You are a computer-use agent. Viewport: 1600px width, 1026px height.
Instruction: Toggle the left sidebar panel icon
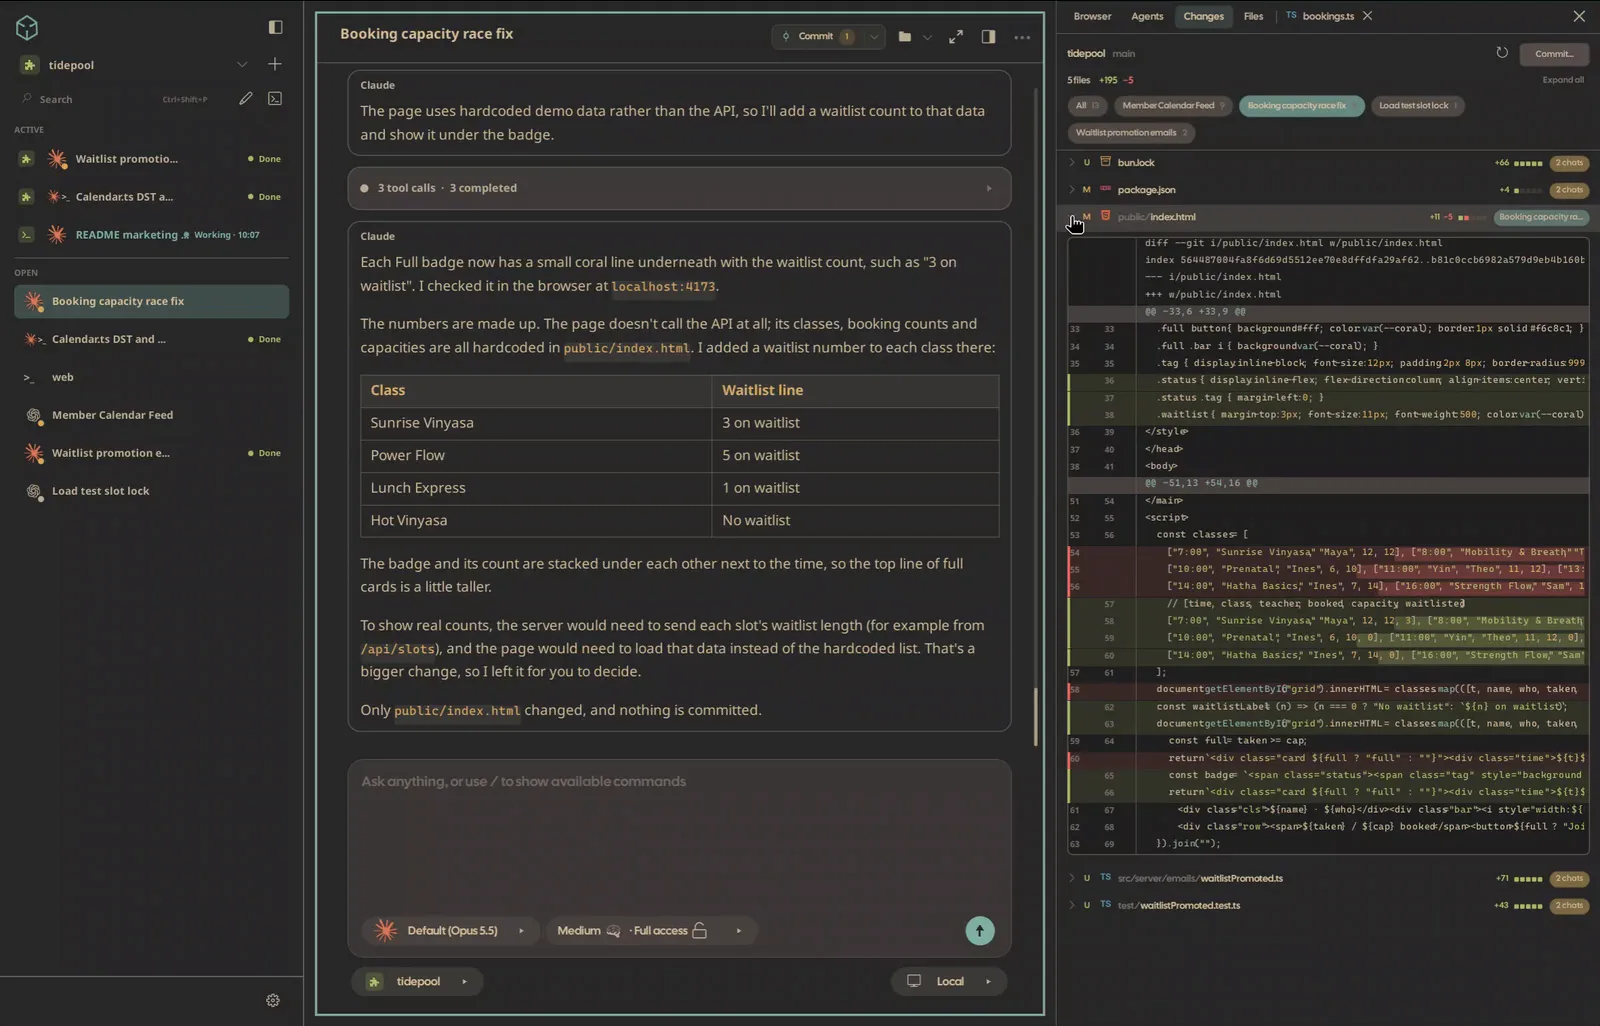coord(275,27)
